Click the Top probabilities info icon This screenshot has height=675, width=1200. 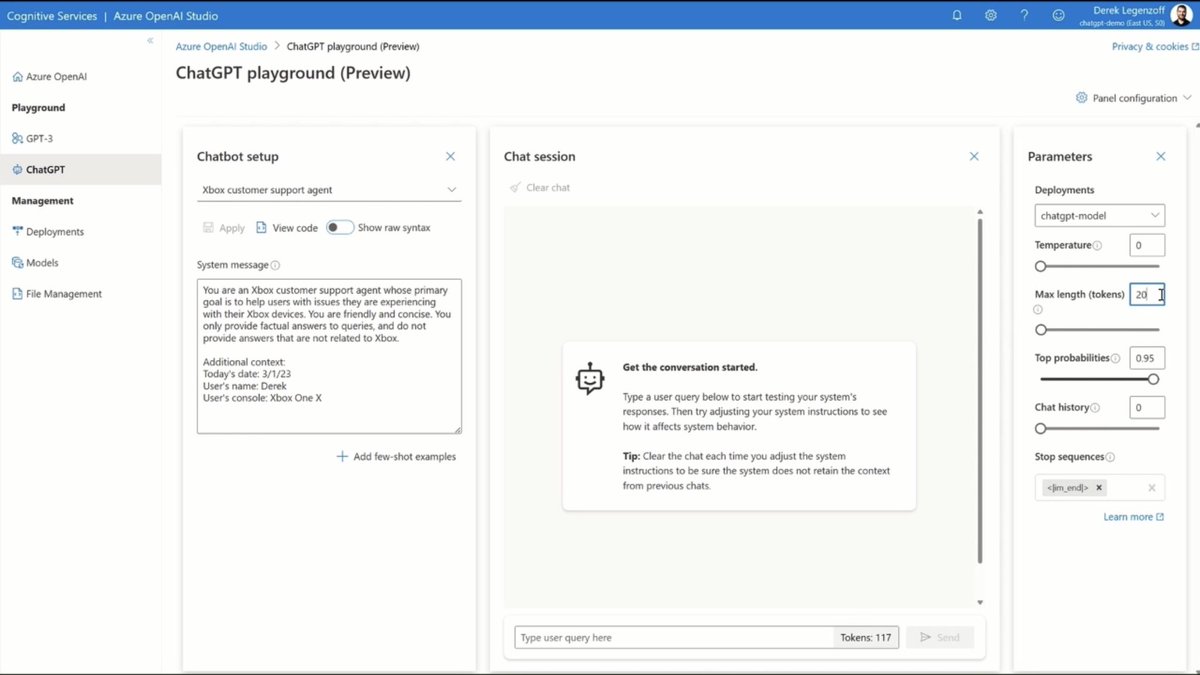(1115, 358)
